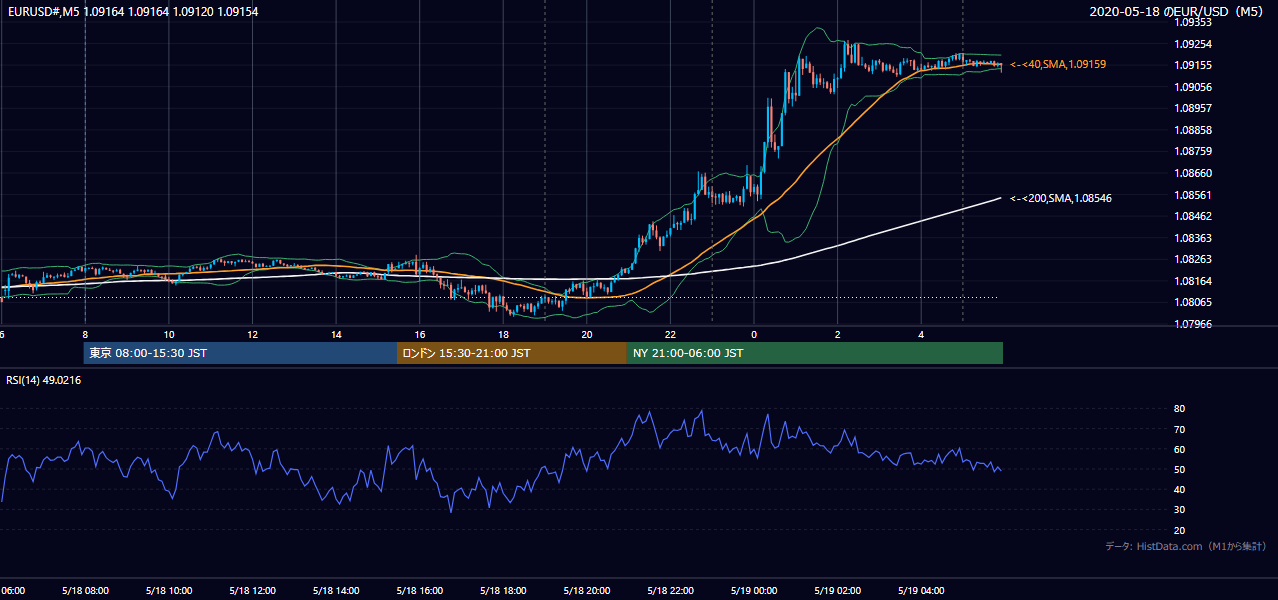Click hour label 8 under price chart
Viewport: 1278px width, 600px height.
85,334
